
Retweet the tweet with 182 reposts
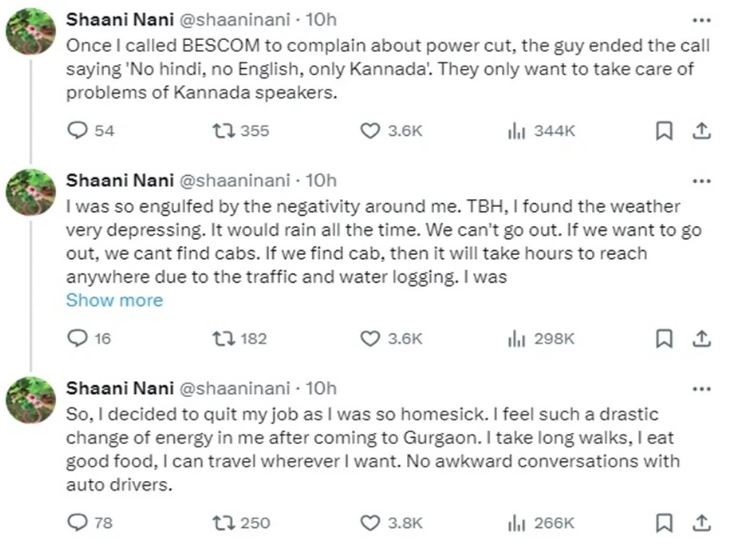pos(223,338)
